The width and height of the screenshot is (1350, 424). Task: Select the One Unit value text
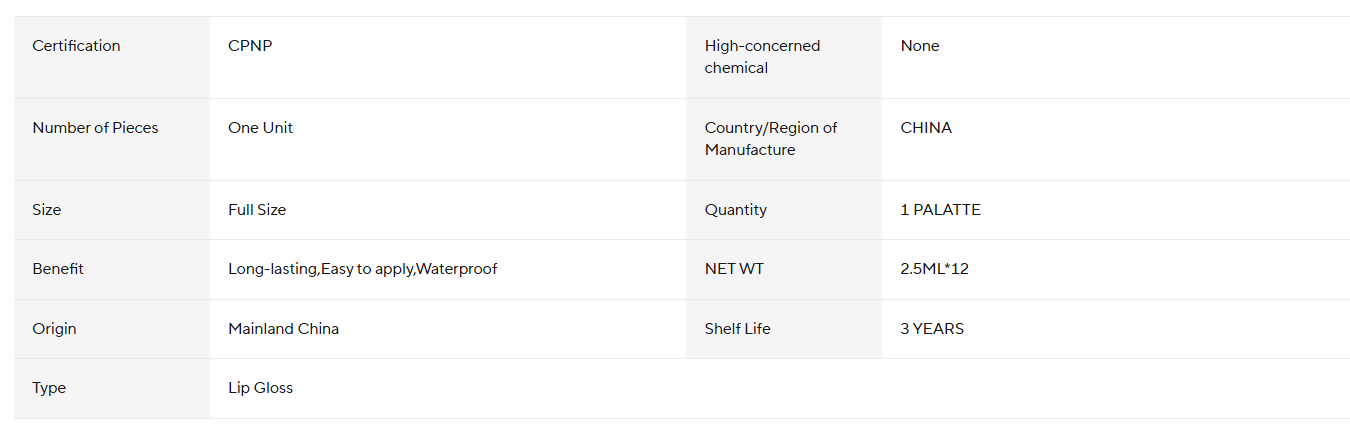[x=260, y=128]
